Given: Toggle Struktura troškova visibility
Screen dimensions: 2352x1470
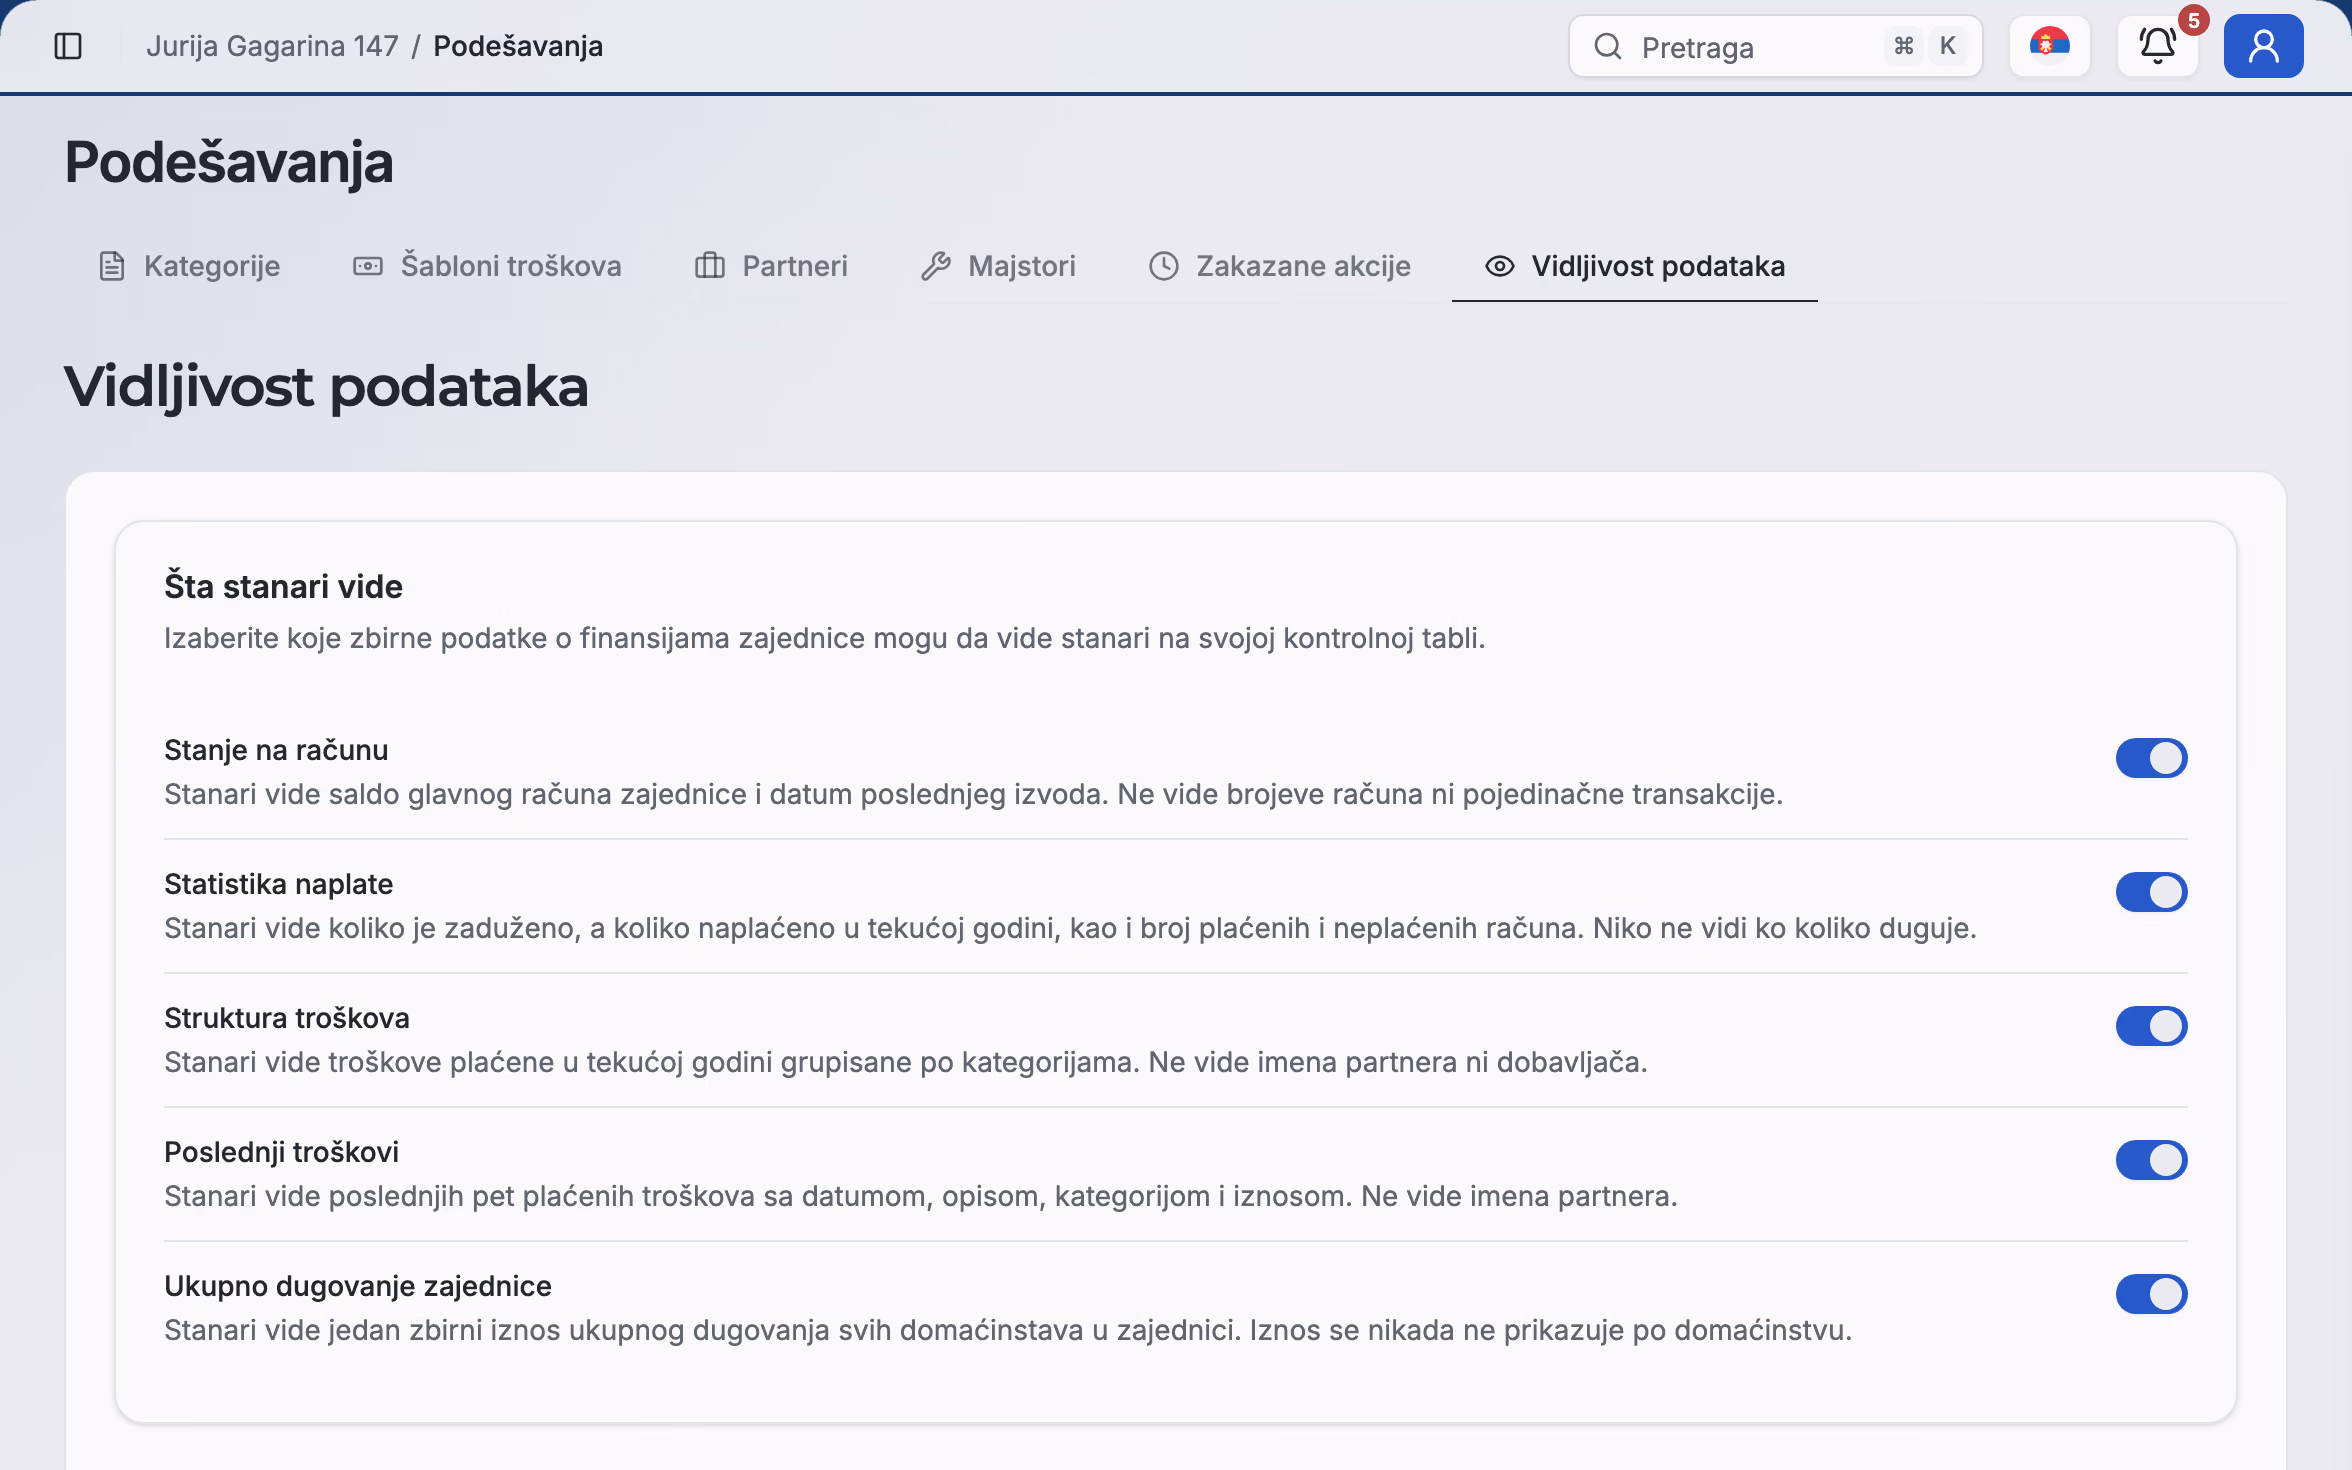Looking at the screenshot, I should (x=2152, y=1026).
